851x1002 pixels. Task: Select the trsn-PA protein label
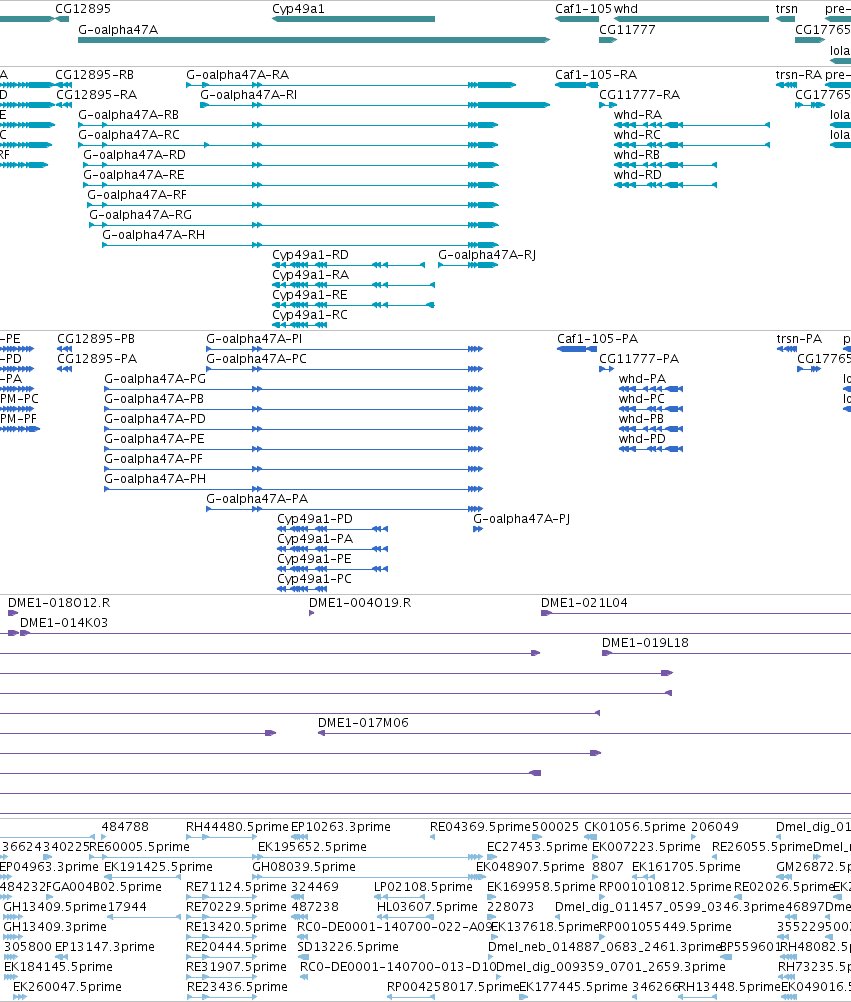(x=799, y=339)
